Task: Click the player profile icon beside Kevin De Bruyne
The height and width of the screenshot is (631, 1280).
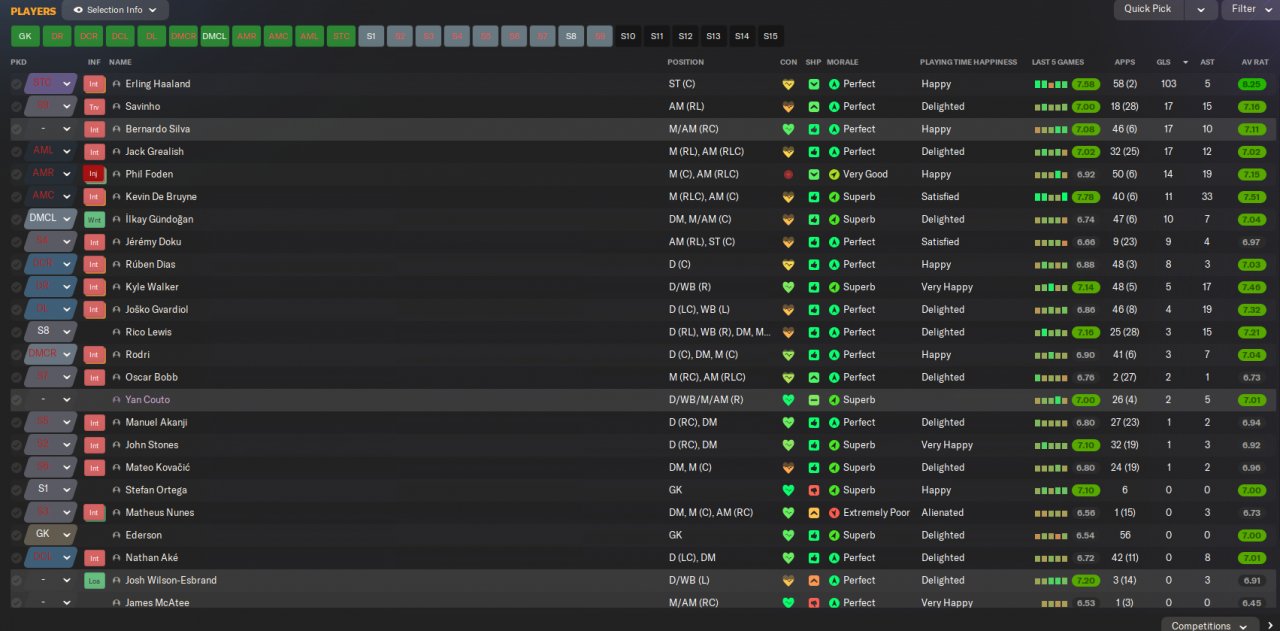Action: click(116, 197)
